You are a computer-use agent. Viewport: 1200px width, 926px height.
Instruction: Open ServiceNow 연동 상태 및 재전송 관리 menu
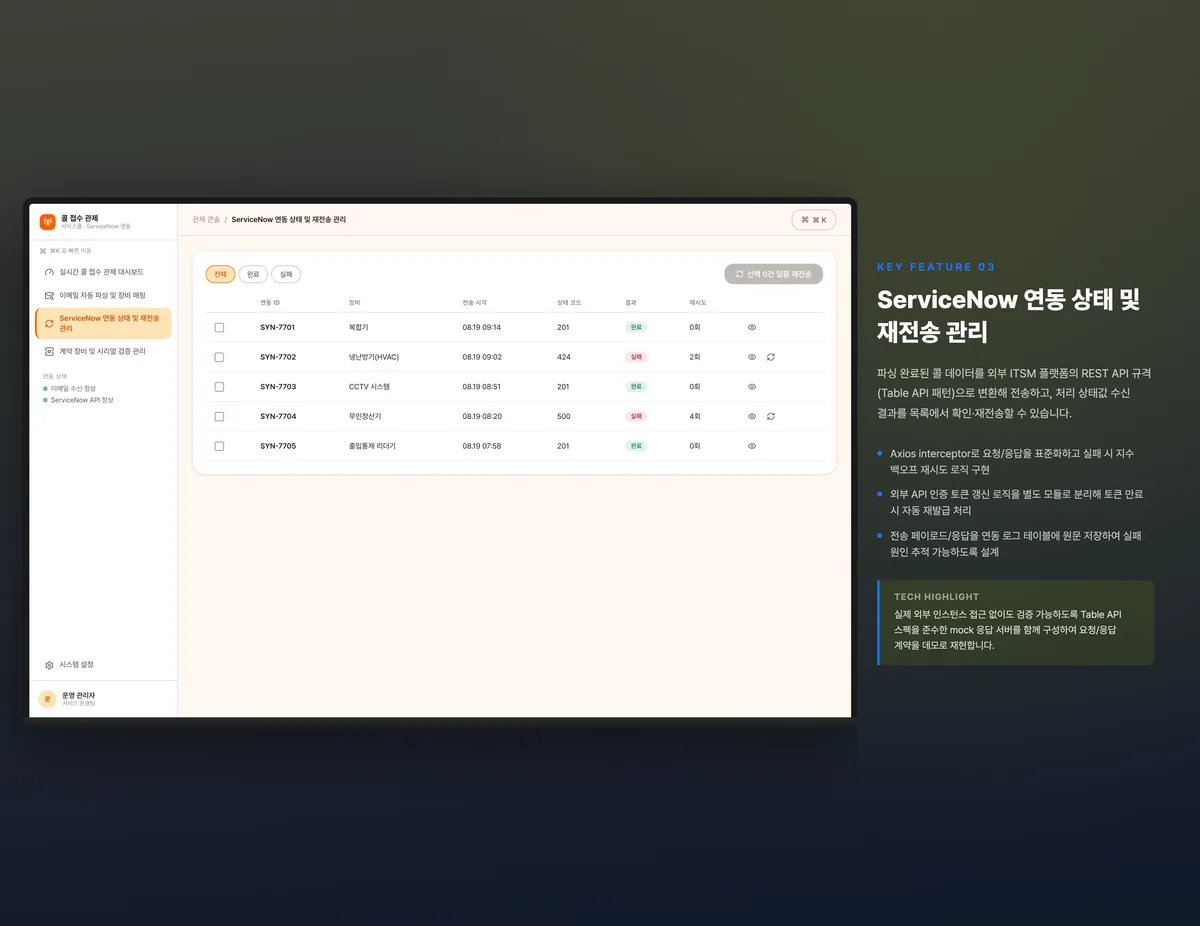(x=103, y=323)
